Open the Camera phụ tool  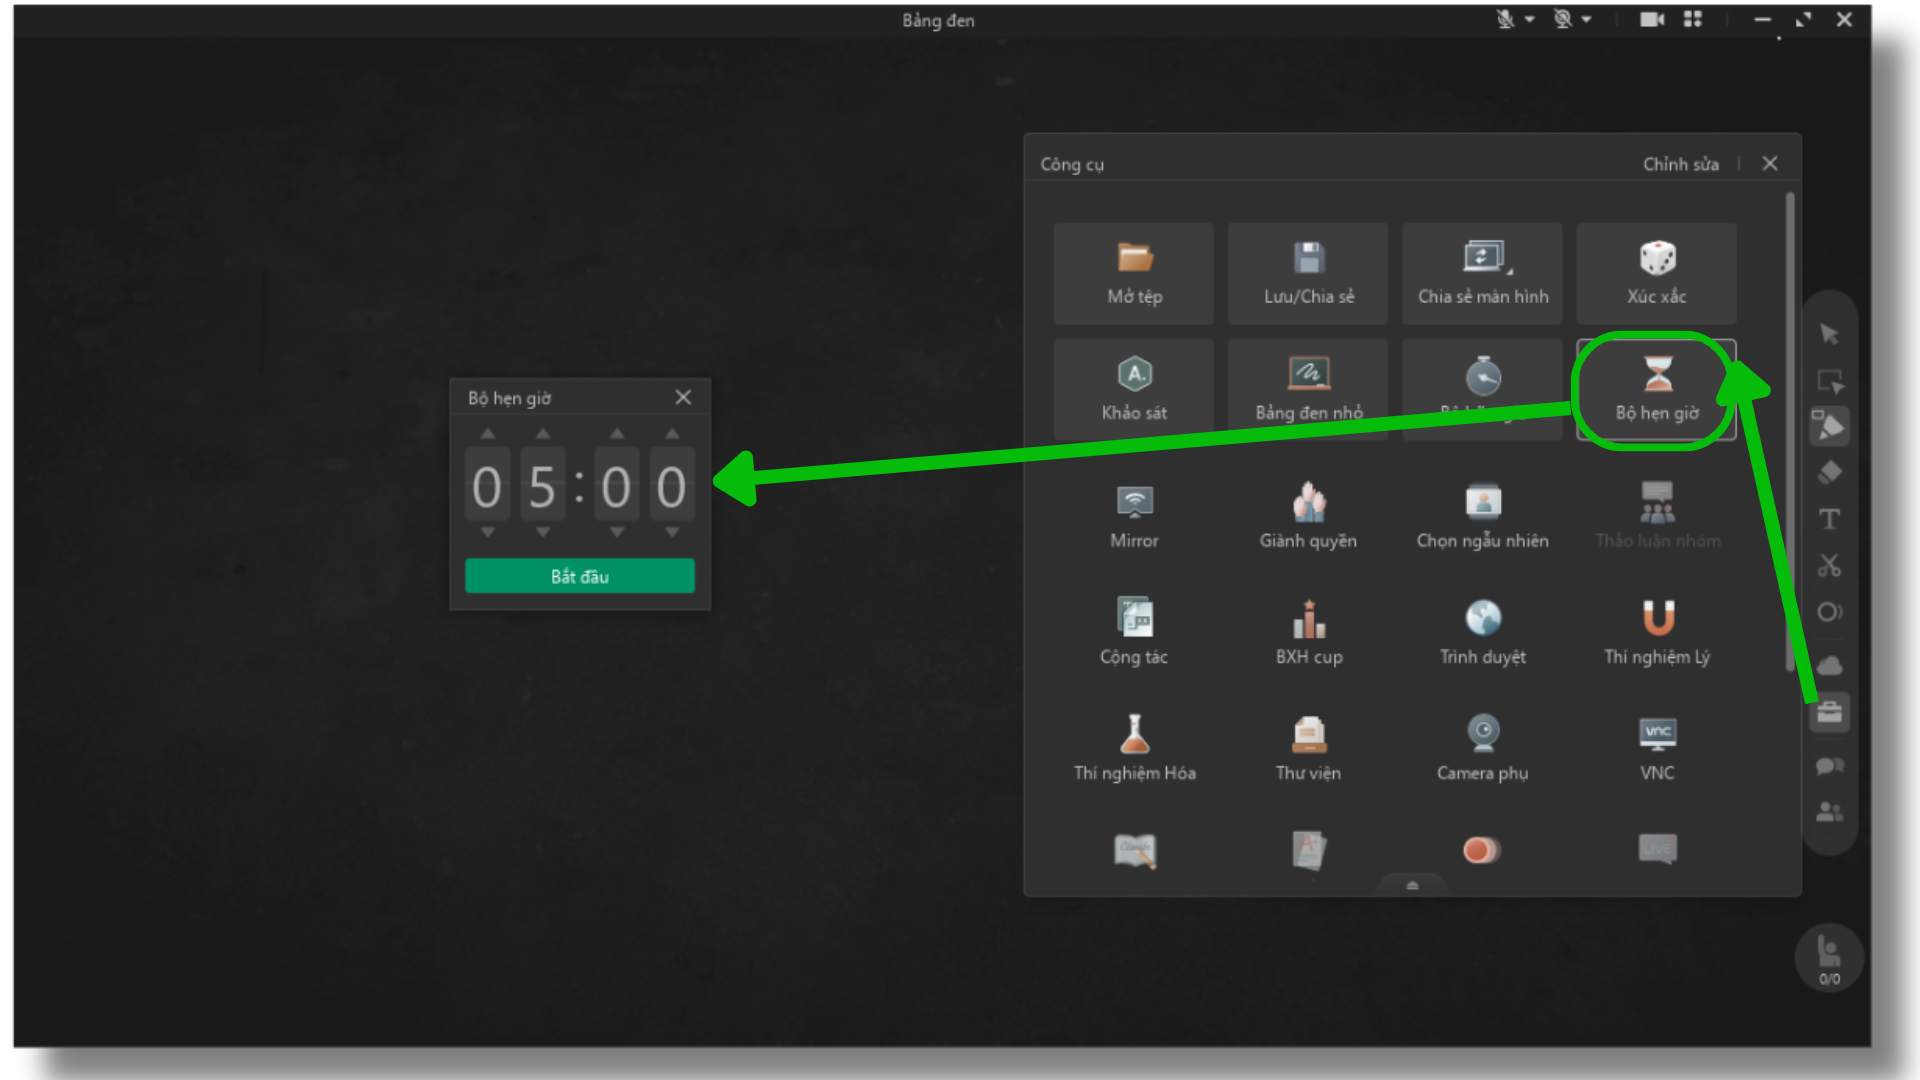click(1482, 748)
